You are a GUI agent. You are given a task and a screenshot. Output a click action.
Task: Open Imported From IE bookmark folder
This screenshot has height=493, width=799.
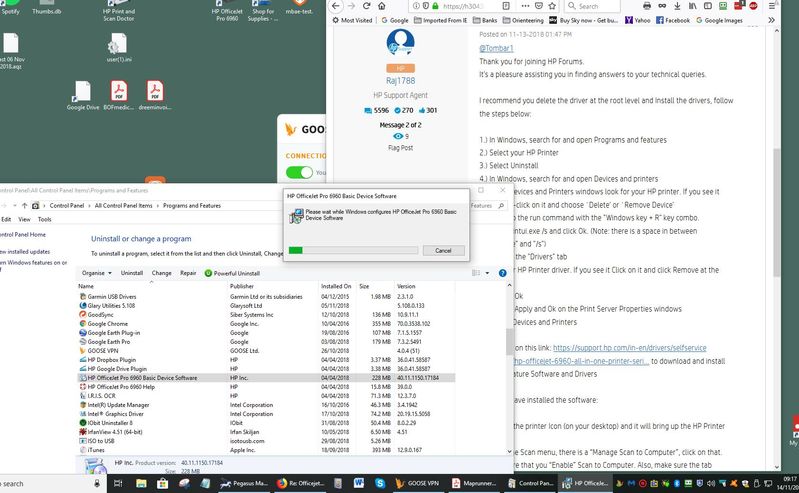pyautogui.click(x=440, y=20)
